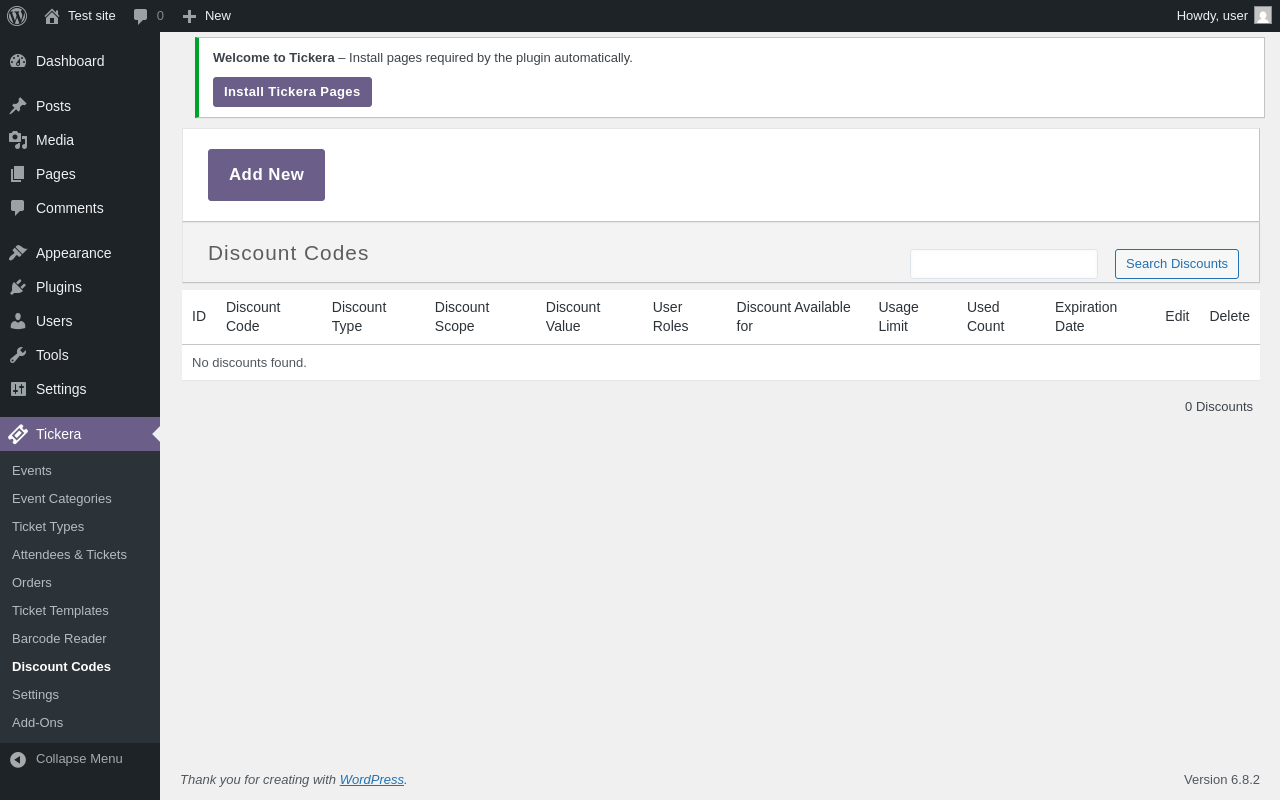Focus the discount search text field

click(1003, 264)
